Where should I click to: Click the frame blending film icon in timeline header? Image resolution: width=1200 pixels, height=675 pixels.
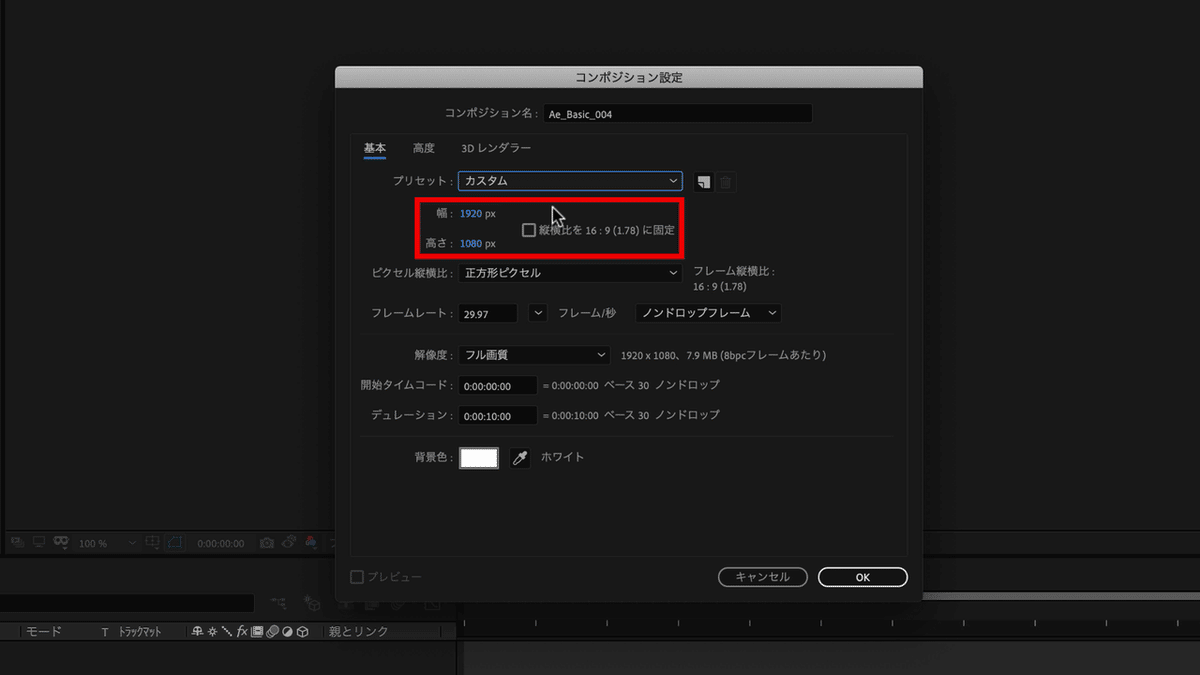click(x=257, y=632)
